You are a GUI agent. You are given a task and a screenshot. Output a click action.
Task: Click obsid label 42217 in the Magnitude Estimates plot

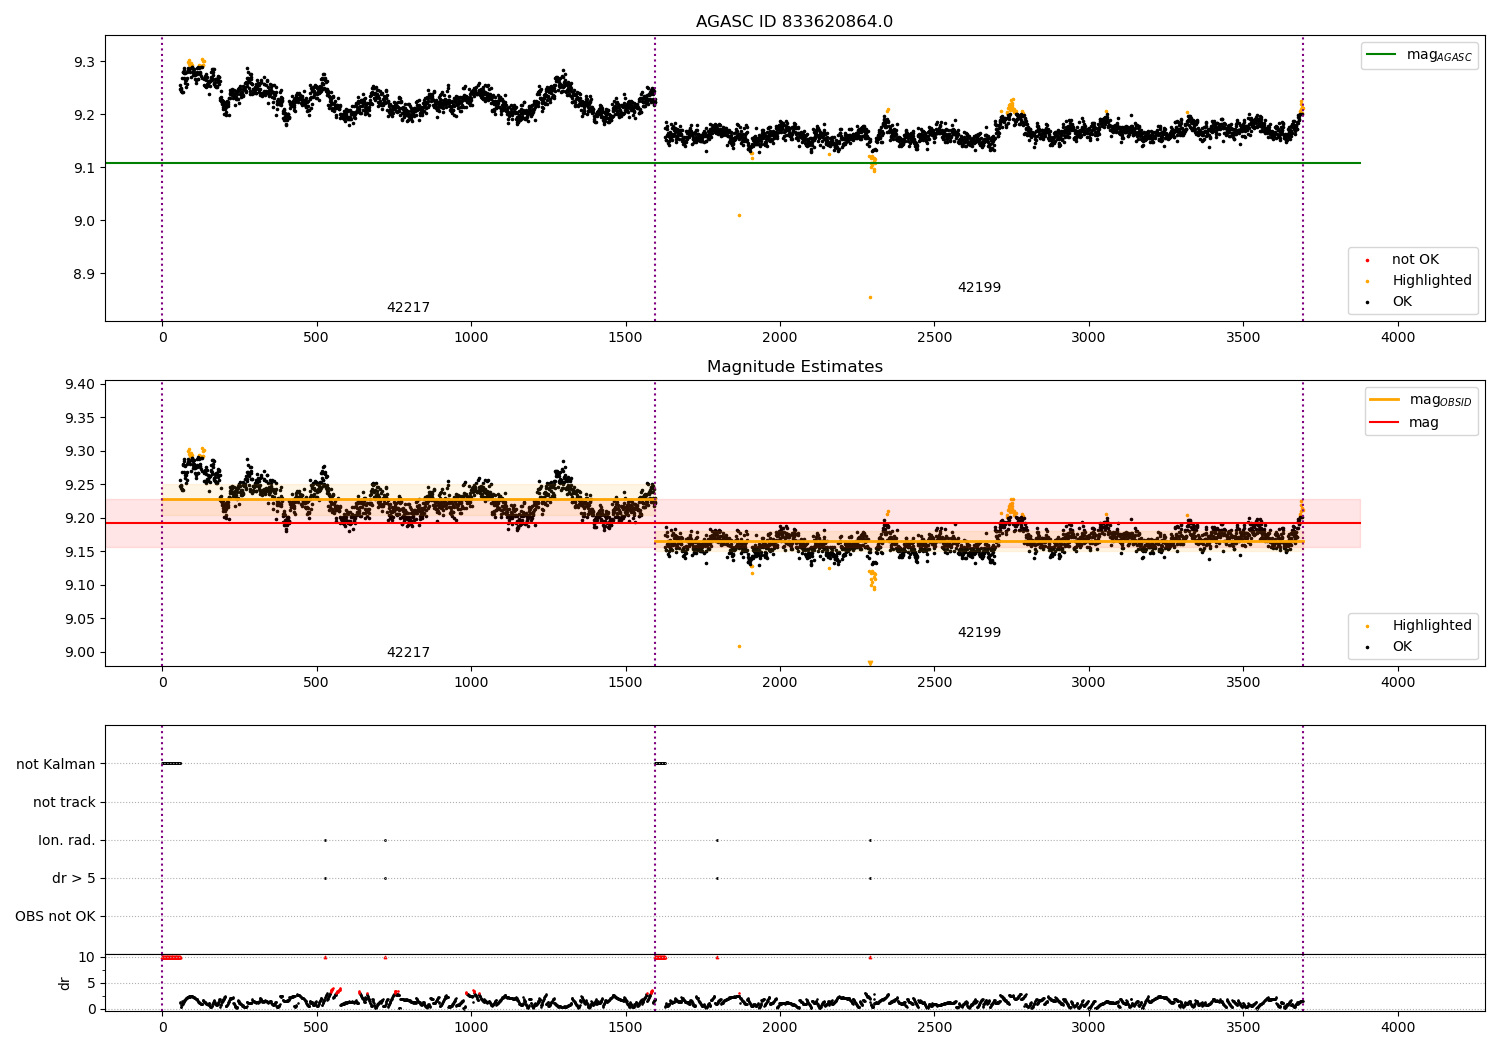408,653
